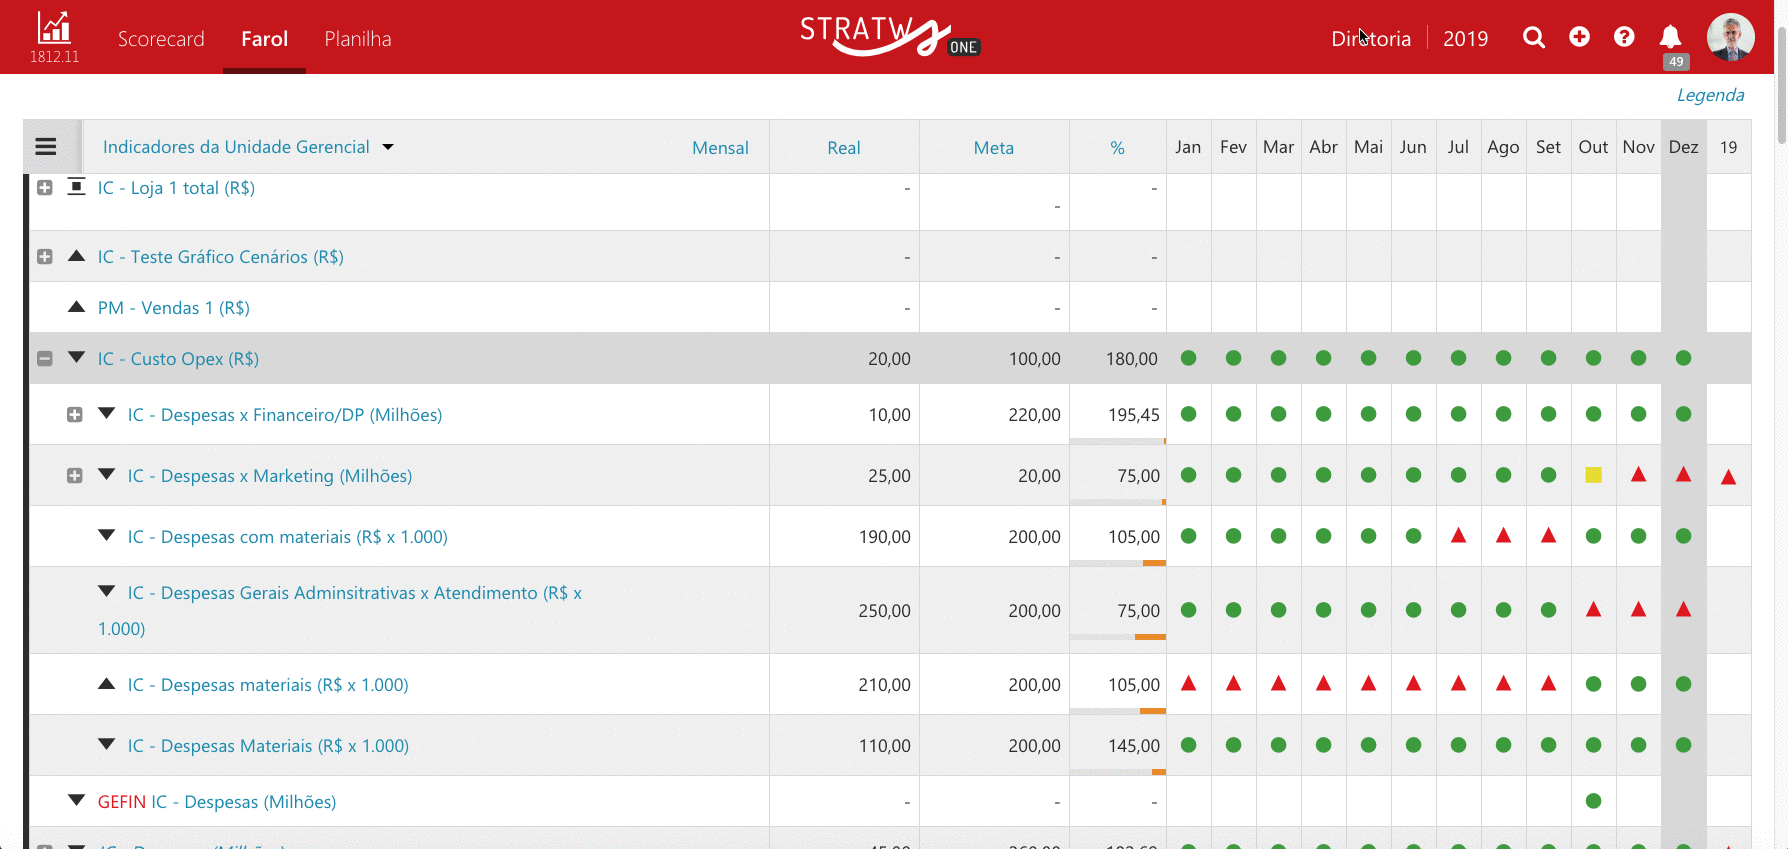Click up-arrow icon of Despesas materiais 210,00 row
This screenshot has height=849, width=1788.
[x=106, y=683]
